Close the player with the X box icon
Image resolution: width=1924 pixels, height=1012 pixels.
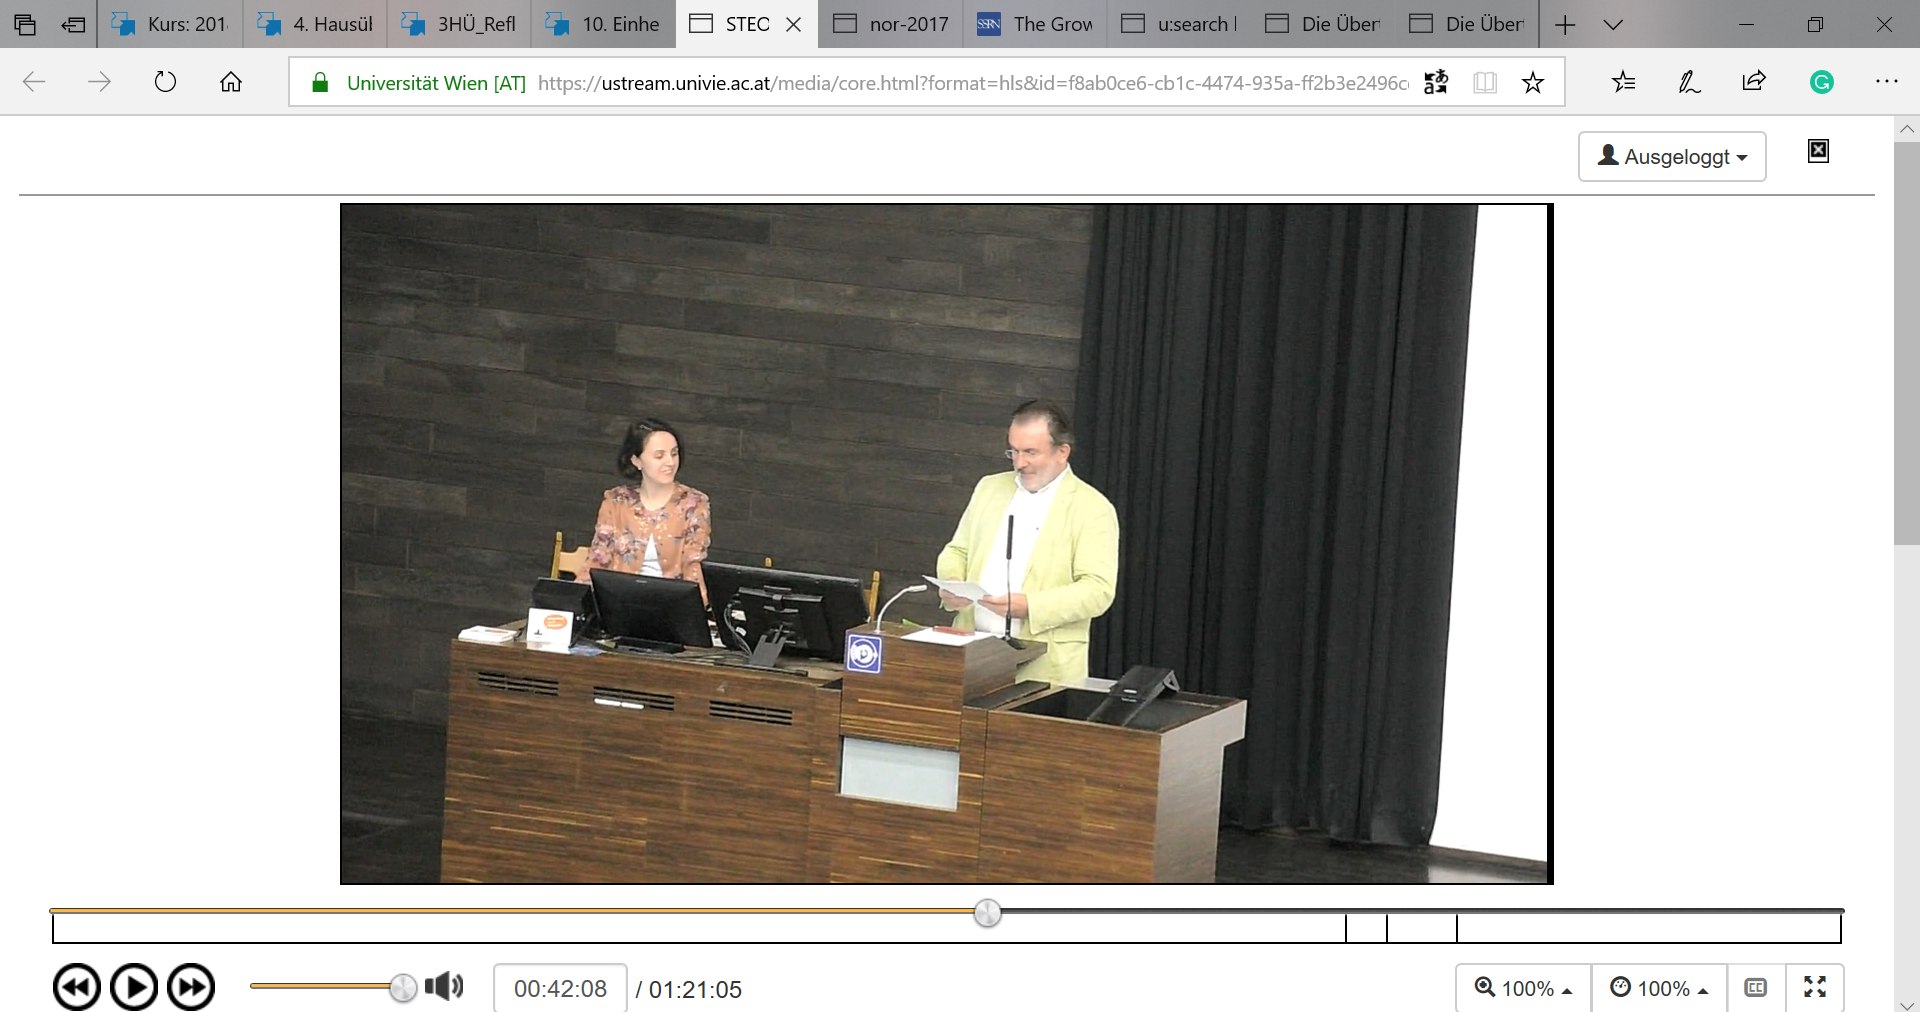click(x=1818, y=151)
